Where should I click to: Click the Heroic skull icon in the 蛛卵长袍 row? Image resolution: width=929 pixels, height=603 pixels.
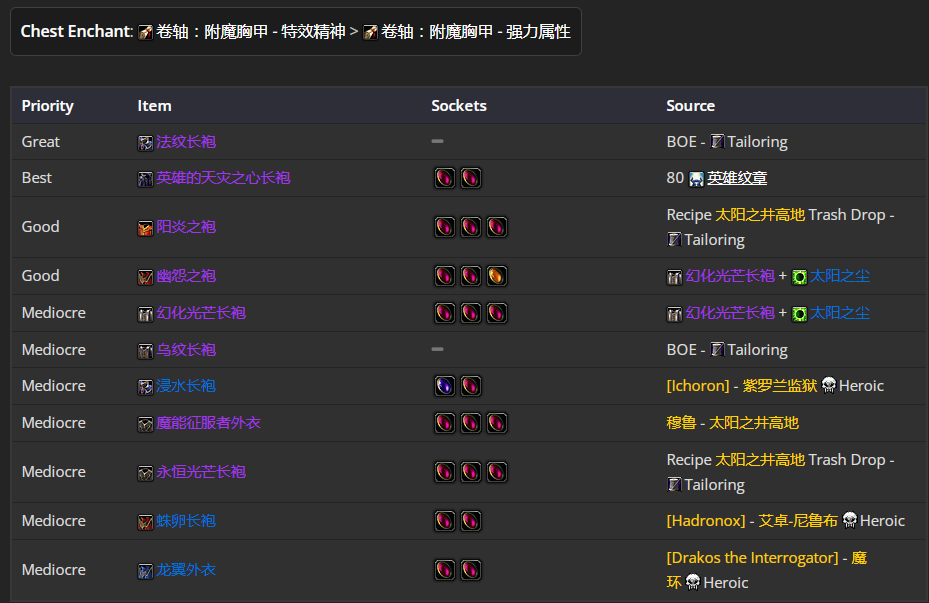[850, 520]
